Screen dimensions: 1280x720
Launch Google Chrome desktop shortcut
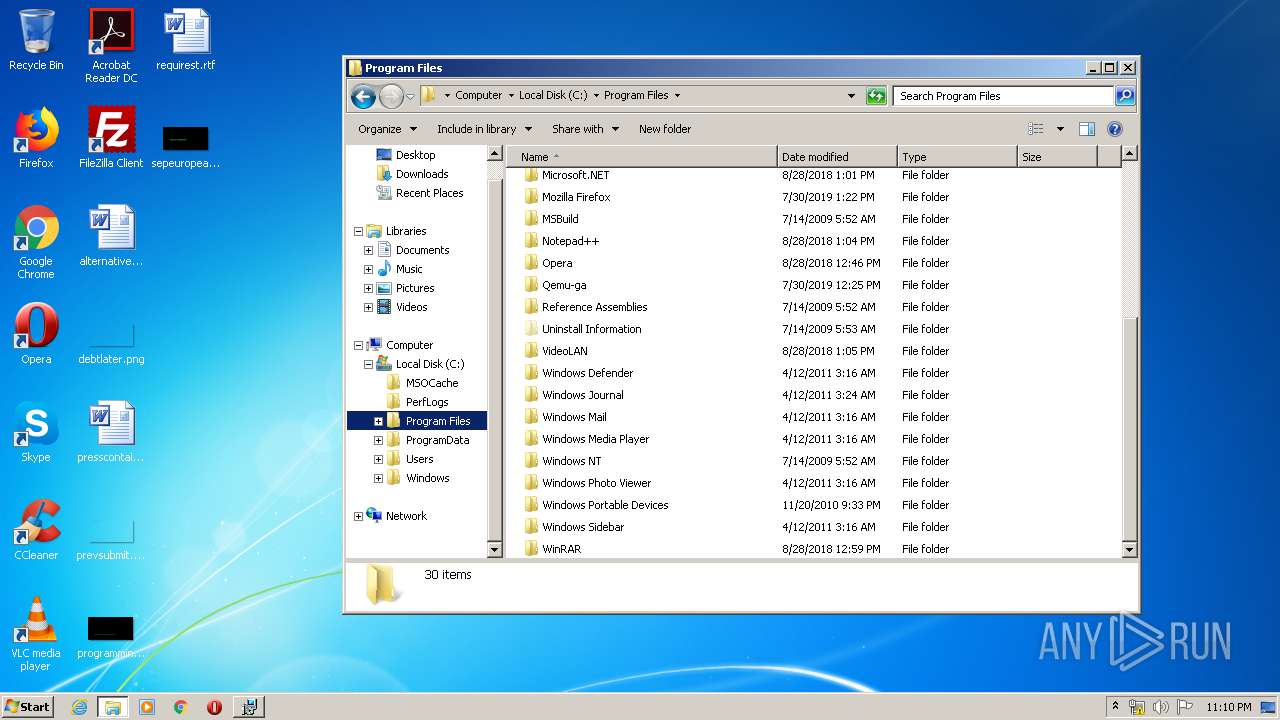coord(36,242)
